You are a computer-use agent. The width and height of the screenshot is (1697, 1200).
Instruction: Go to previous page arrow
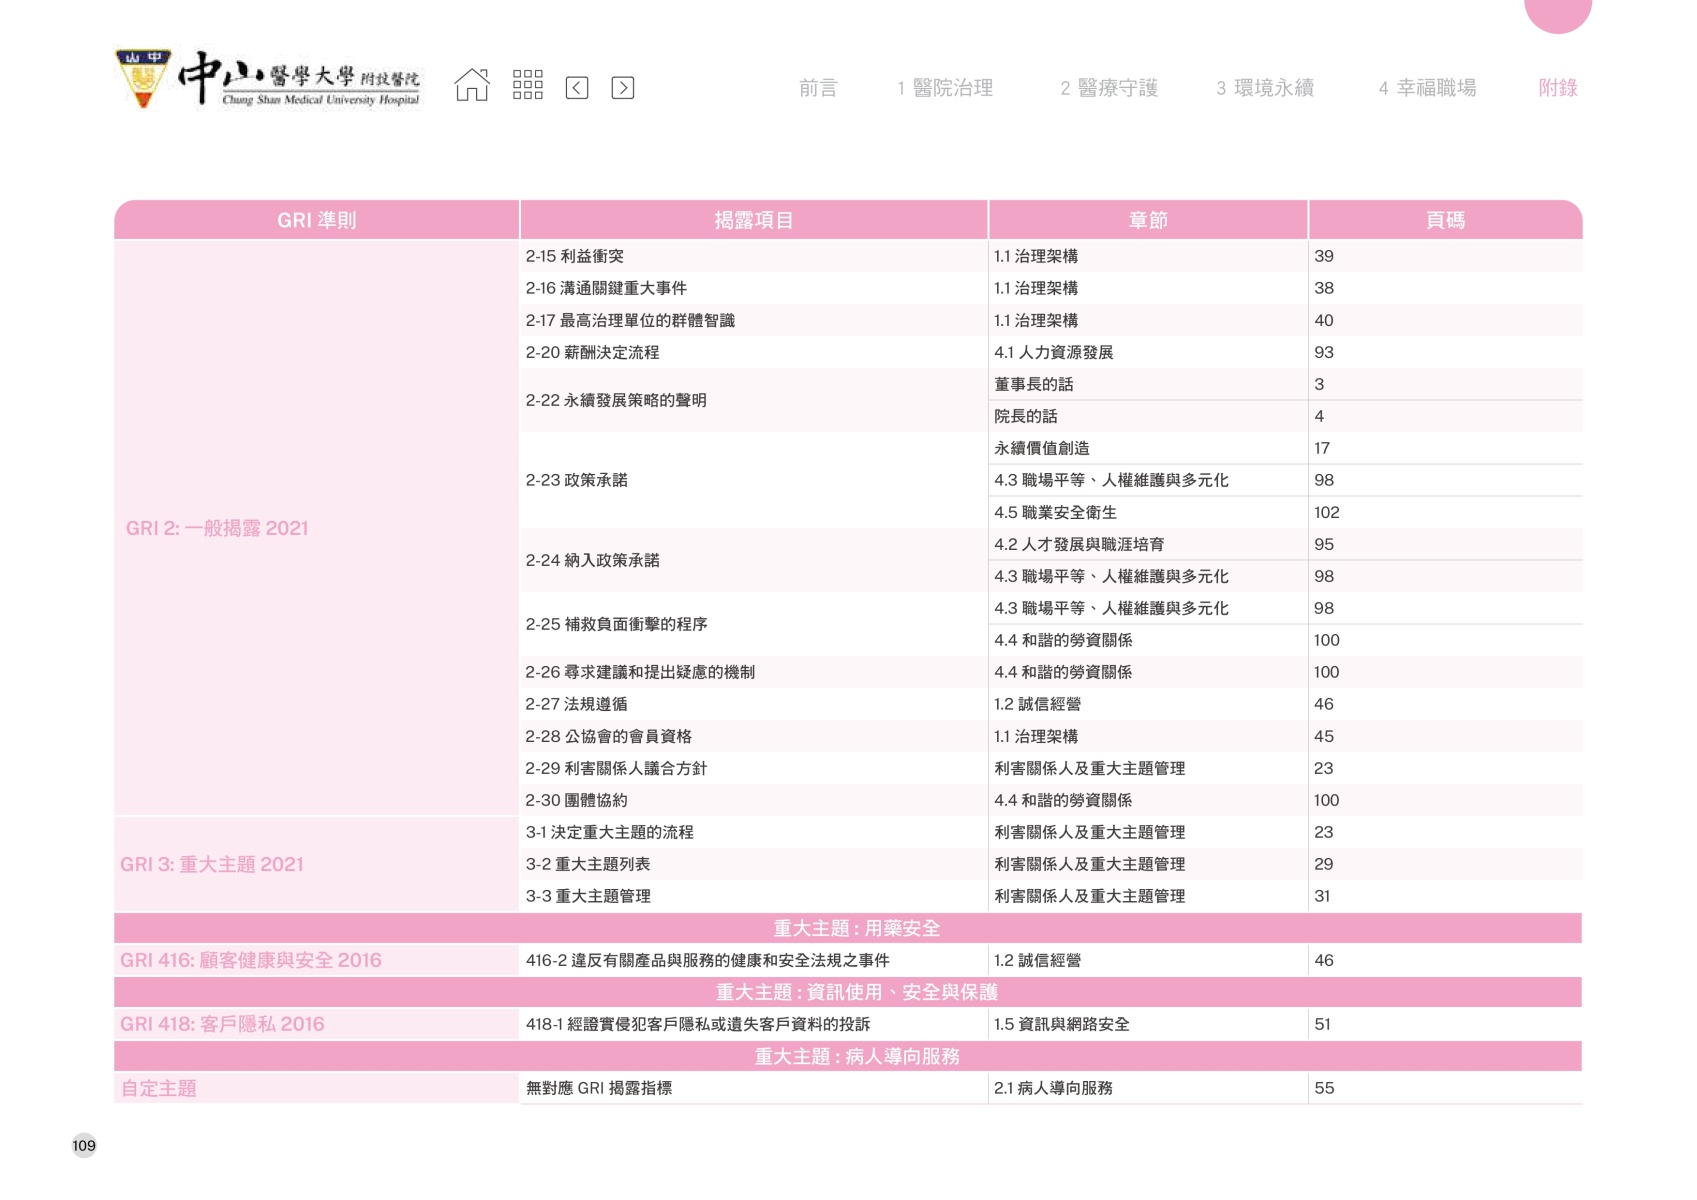[577, 88]
